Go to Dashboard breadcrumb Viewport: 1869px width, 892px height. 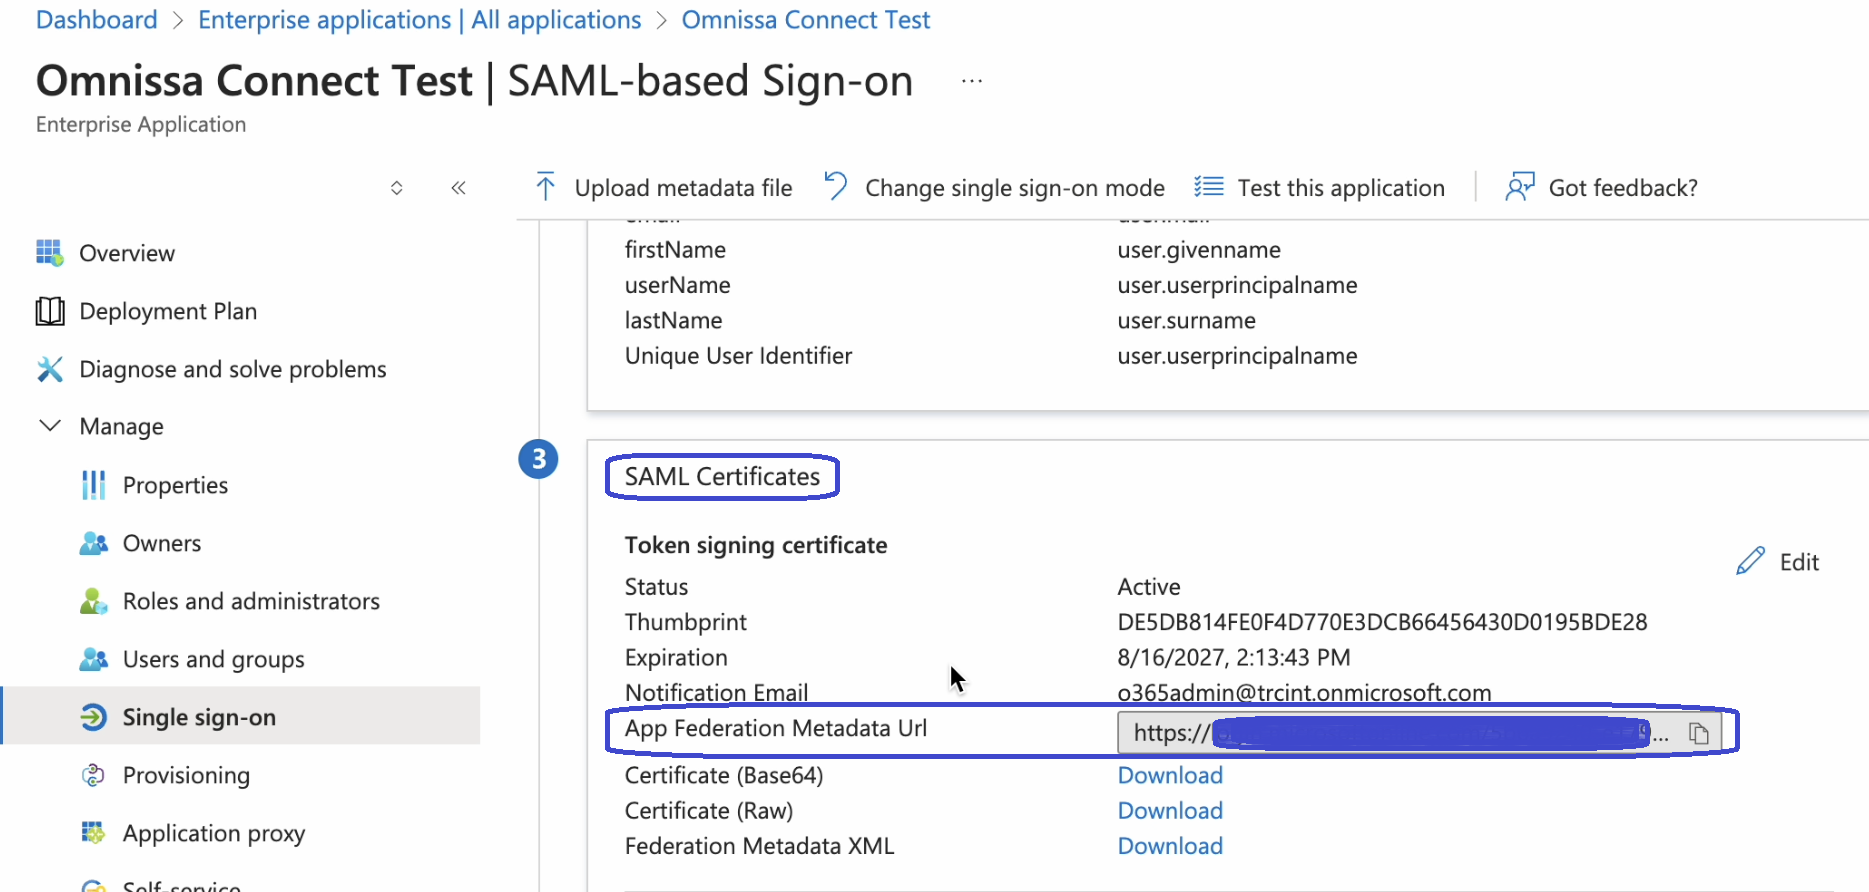click(x=97, y=20)
